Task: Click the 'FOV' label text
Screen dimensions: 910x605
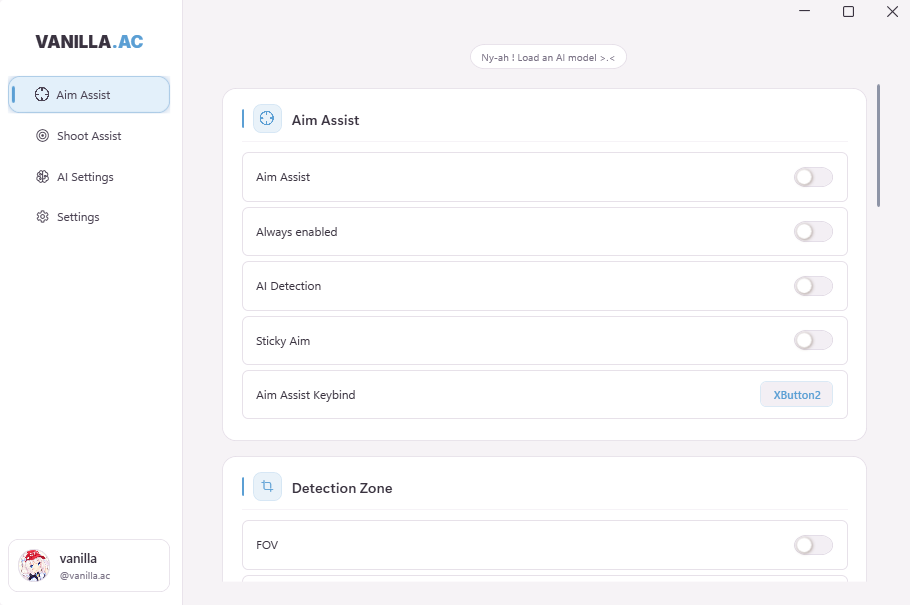Action: point(267,545)
